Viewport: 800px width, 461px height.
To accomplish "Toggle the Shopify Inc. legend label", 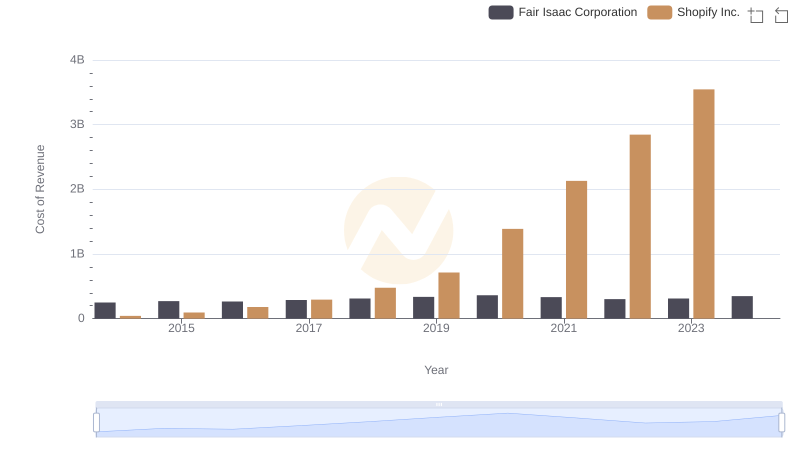I will pyautogui.click(x=708, y=12).
